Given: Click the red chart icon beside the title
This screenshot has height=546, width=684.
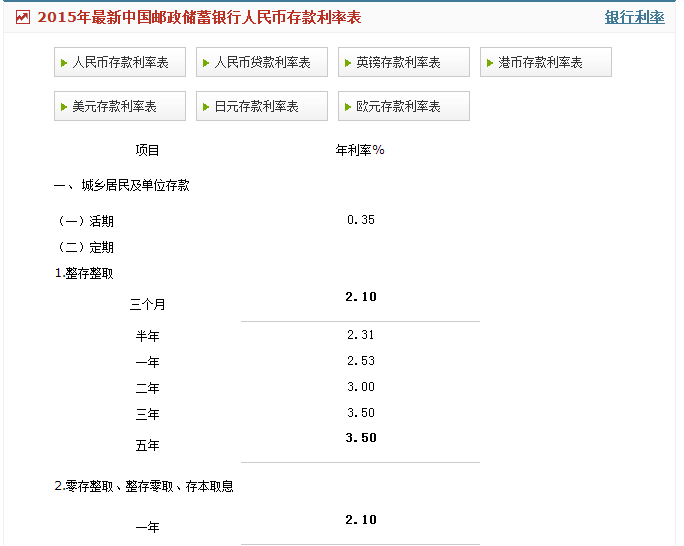Looking at the screenshot, I should (x=23, y=17).
